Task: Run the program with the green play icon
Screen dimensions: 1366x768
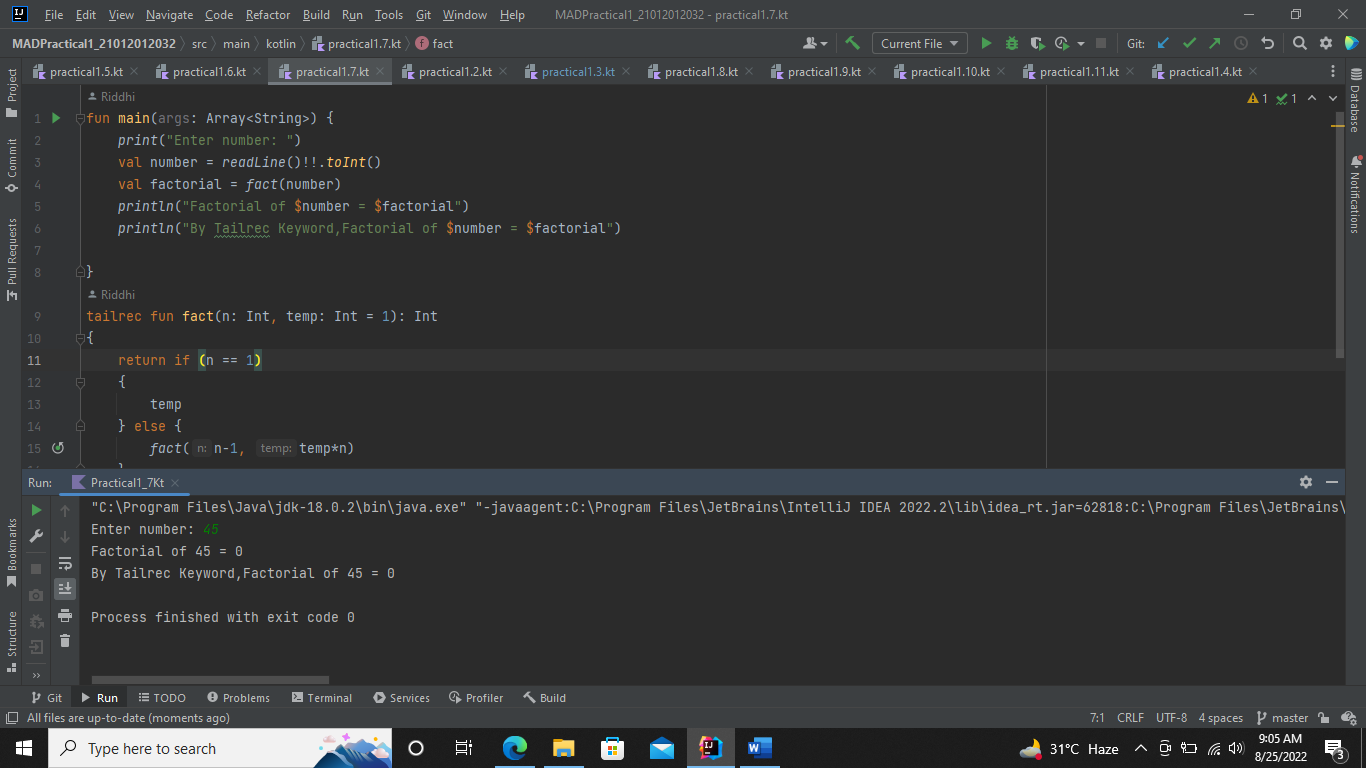Action: point(986,43)
